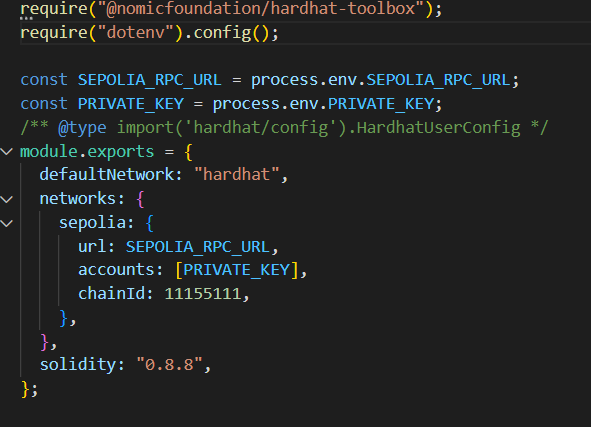The height and width of the screenshot is (427, 591).
Task: Click 'hardhat/config' inside the comment
Action: click(x=264, y=127)
